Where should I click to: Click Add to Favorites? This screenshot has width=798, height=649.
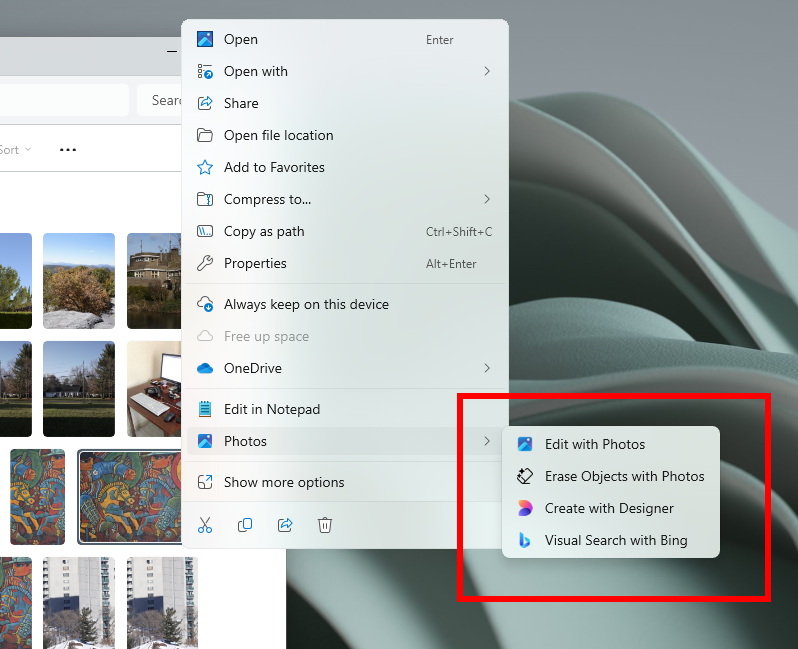274,167
